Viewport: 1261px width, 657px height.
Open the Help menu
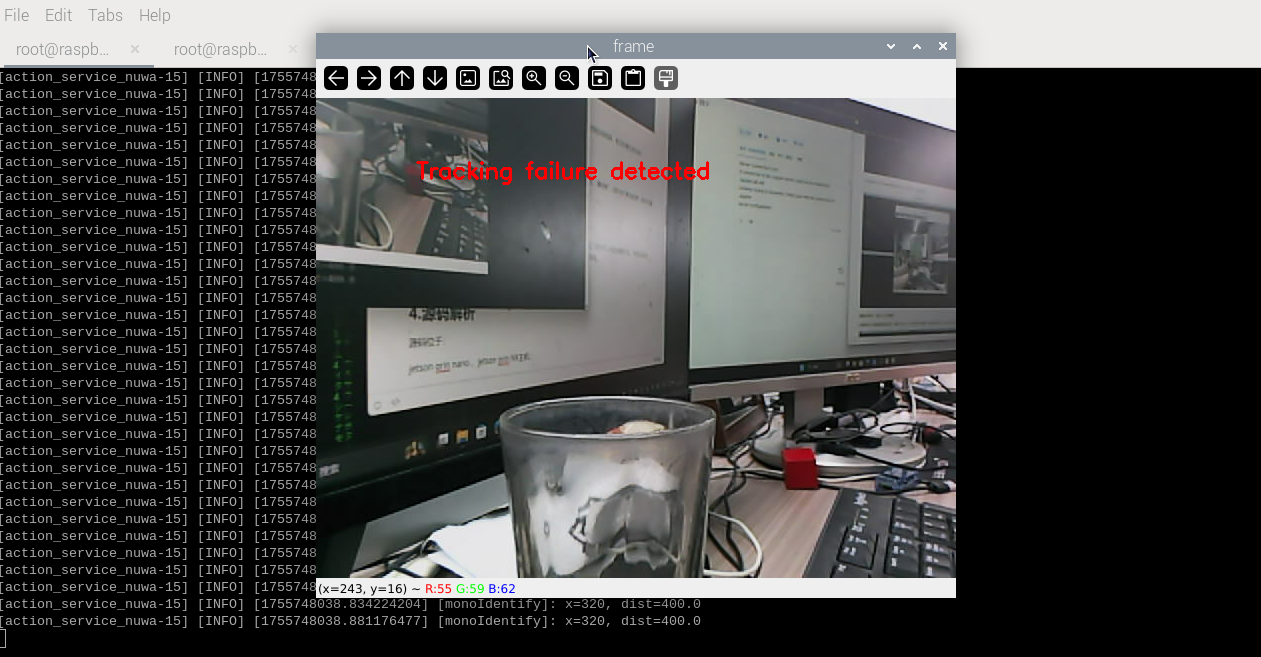[154, 15]
